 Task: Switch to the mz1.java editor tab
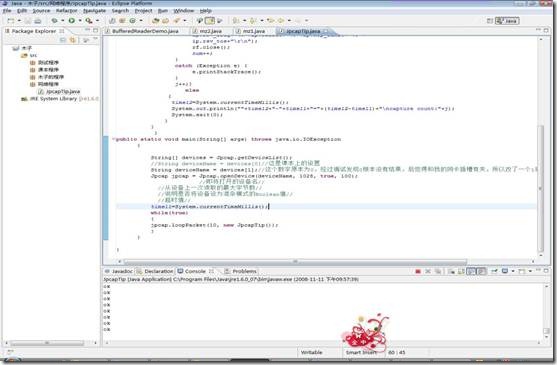[253, 31]
